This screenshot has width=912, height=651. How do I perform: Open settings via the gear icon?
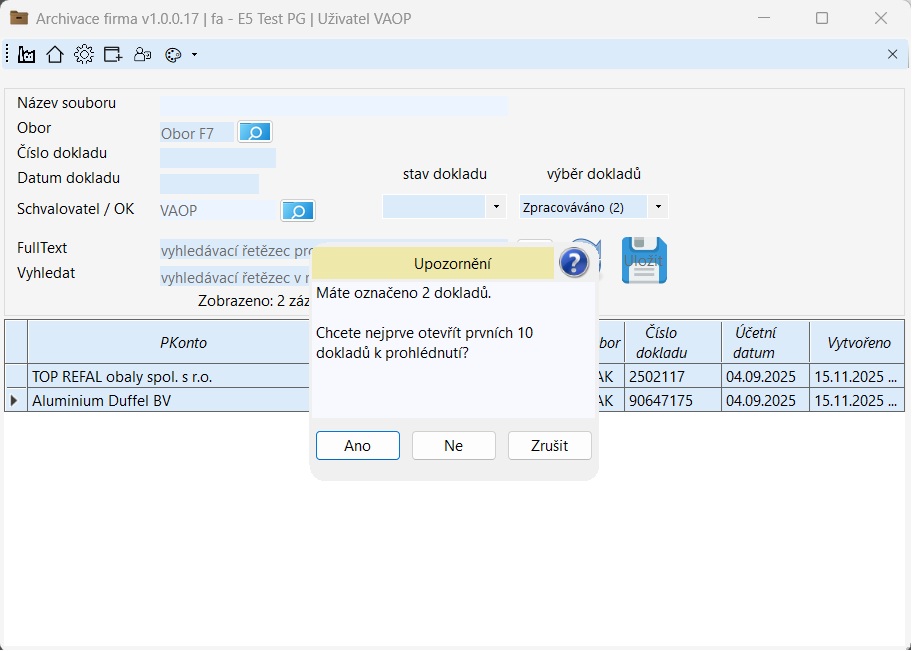84,55
